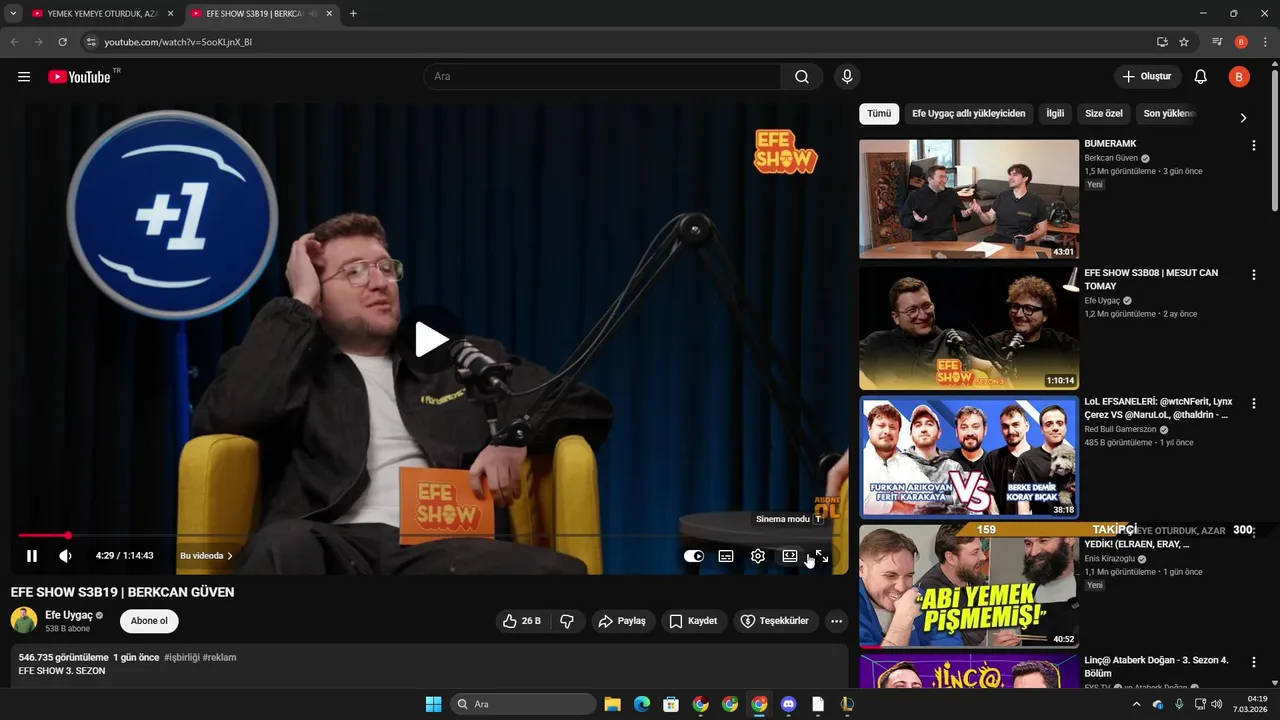Screen dimensions: 1280x720
Task: Click the Efe Uygaç channel name
Action: [69, 615]
